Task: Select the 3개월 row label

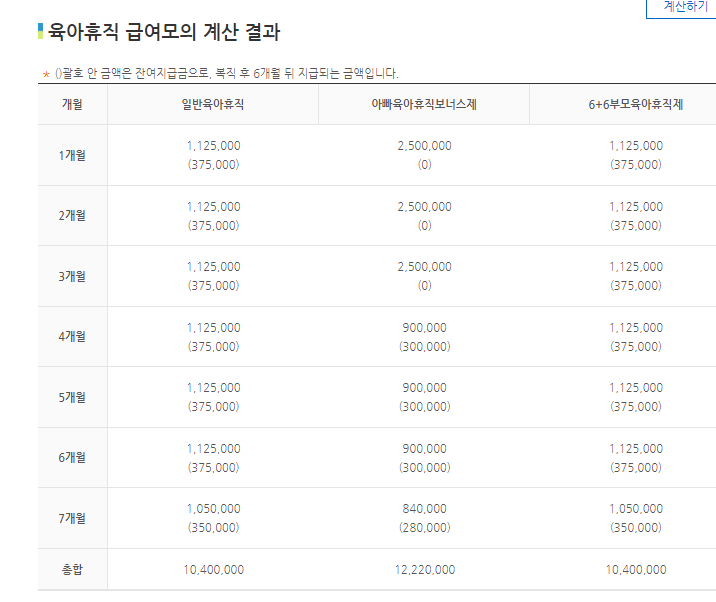Action: click(72, 276)
